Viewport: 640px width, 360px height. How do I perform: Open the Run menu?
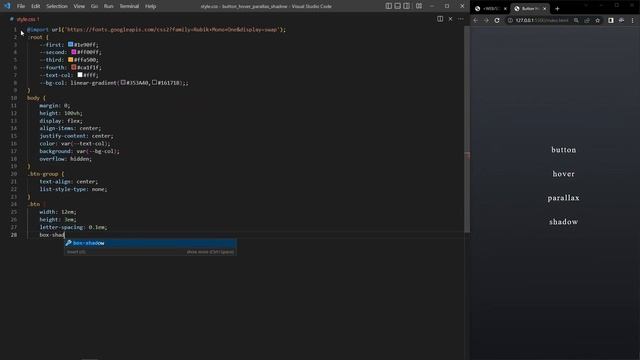[108, 6]
